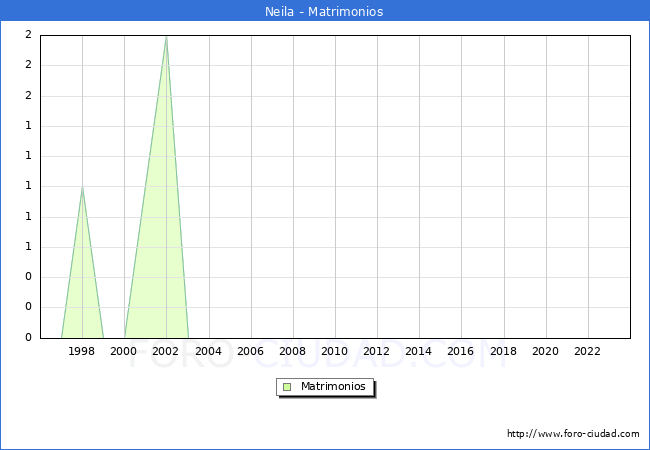Select the 2012 x-axis label

[x=376, y=351]
